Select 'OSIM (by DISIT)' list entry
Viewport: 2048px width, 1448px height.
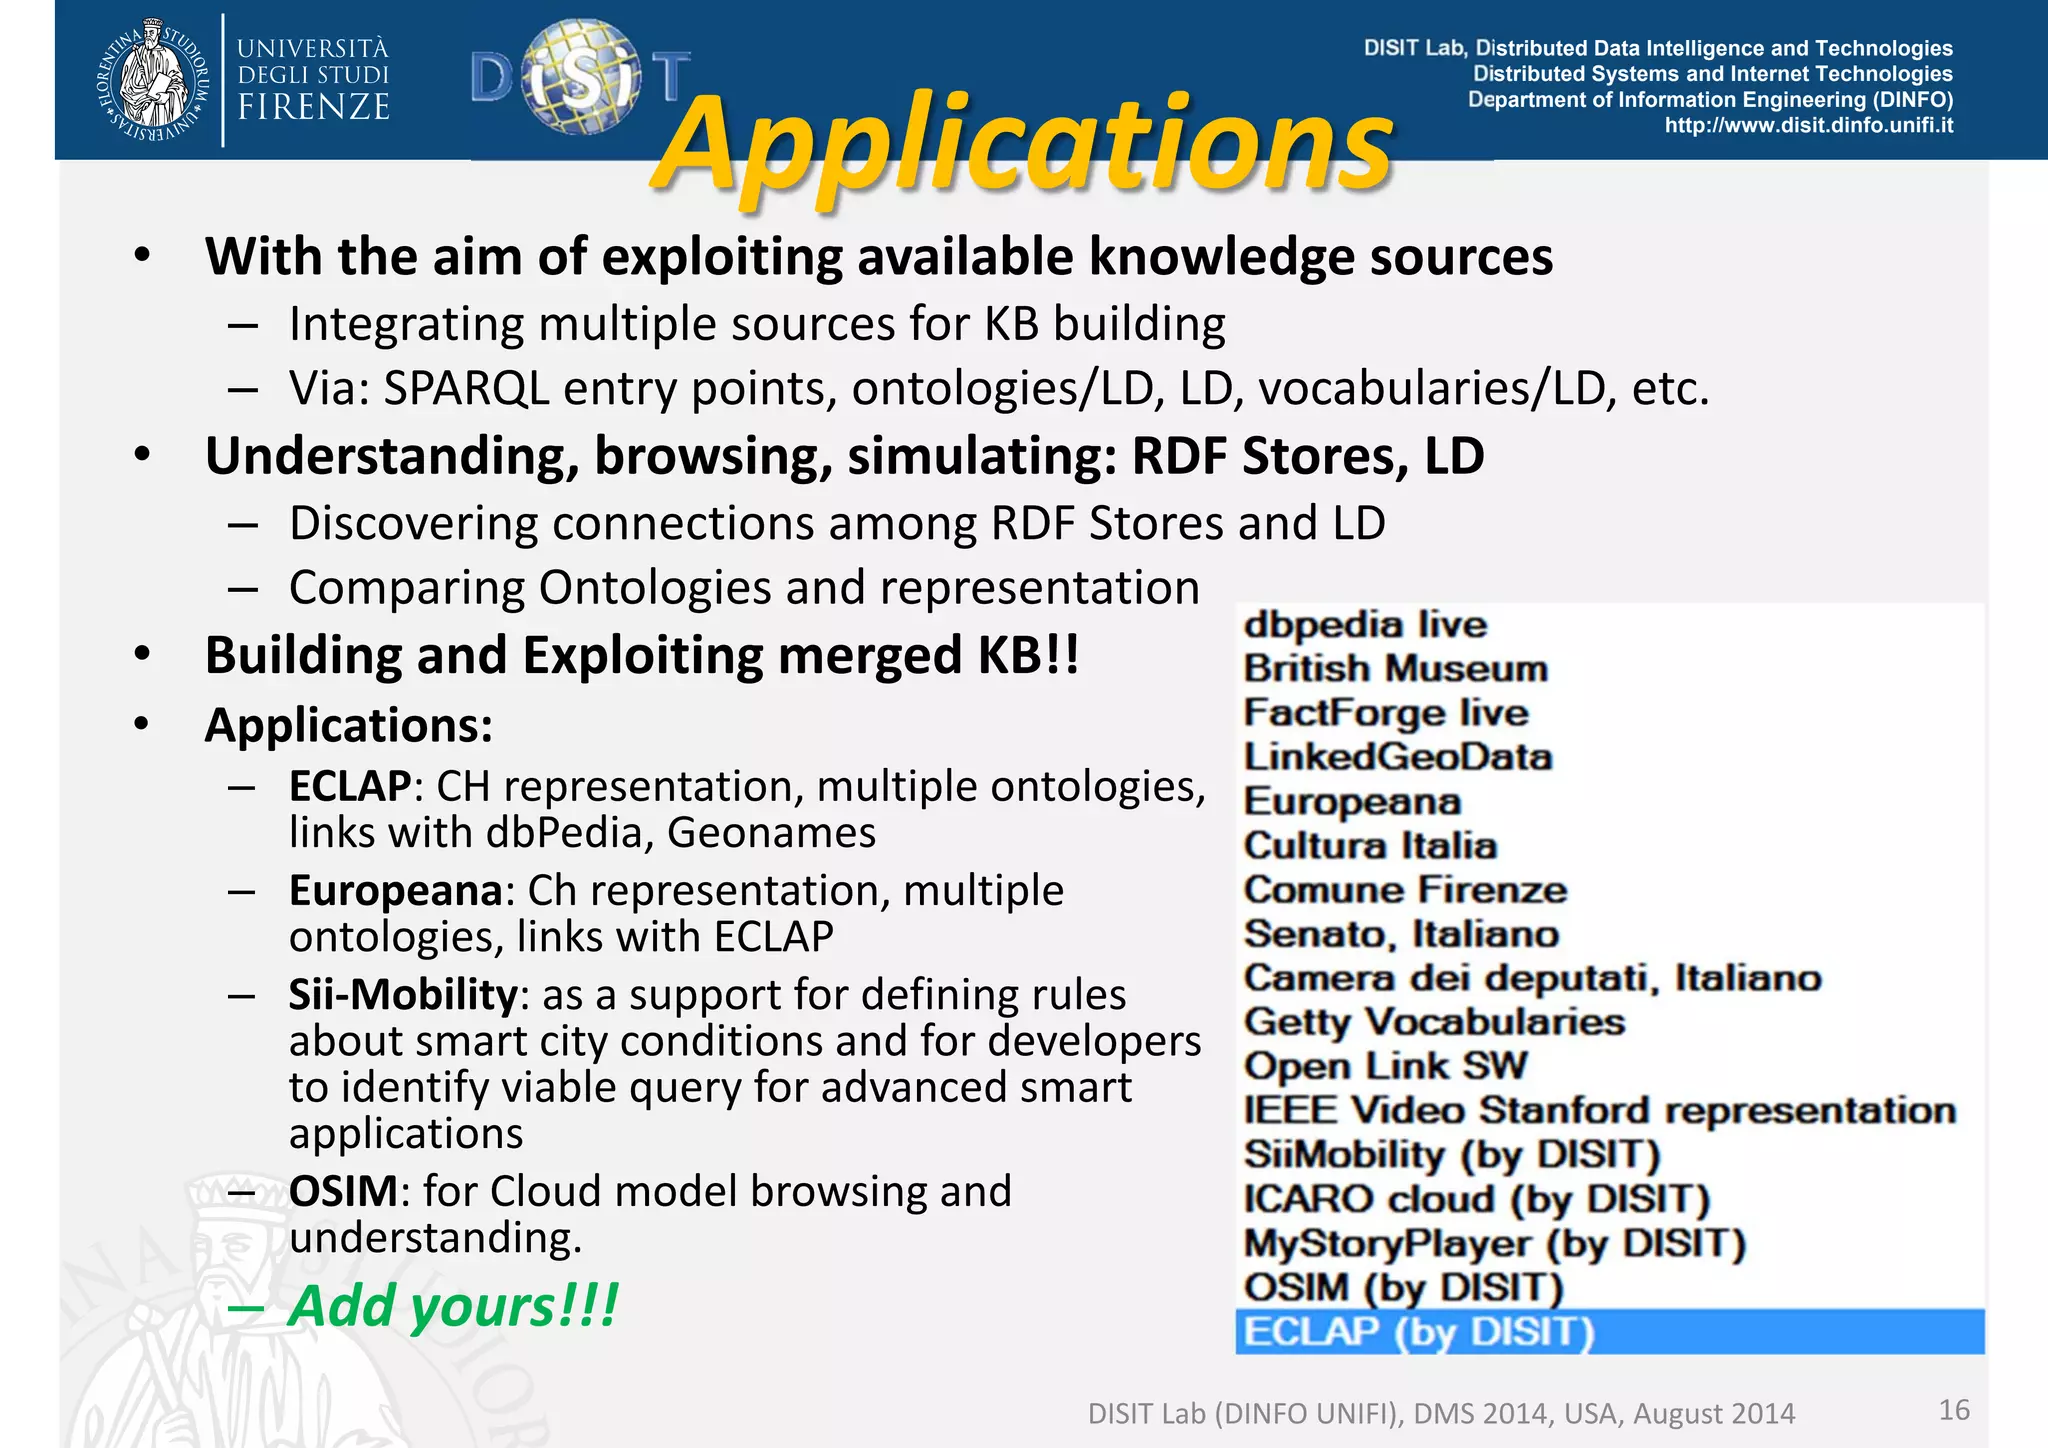[1402, 1288]
